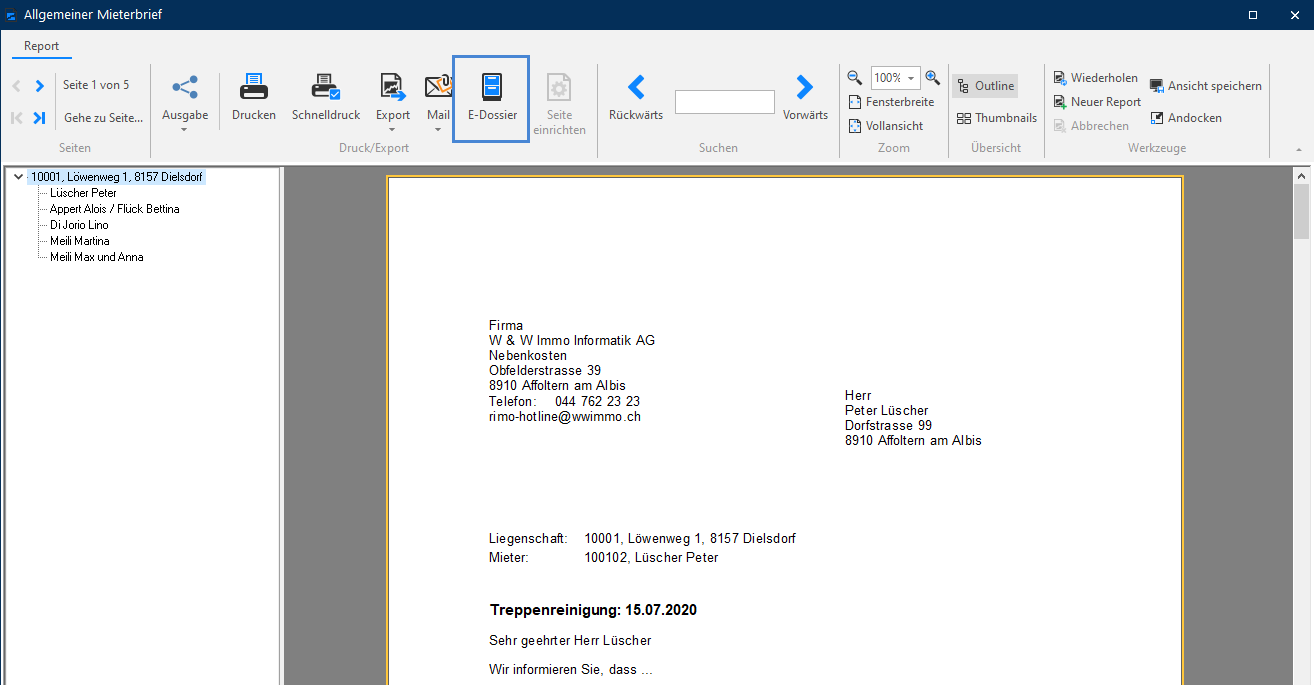The width and height of the screenshot is (1314, 685).
Task: Click the Vorwärts search arrow
Action: point(805,87)
